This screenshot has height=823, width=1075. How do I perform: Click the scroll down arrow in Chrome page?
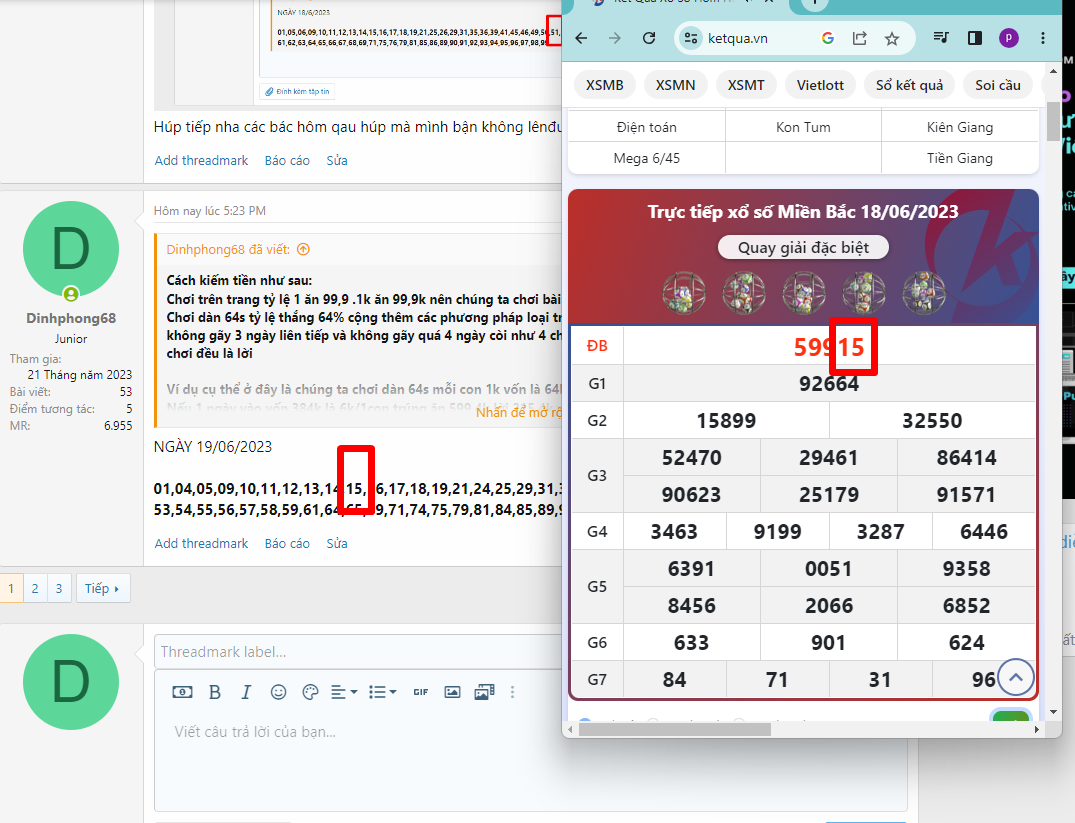click(x=1054, y=712)
